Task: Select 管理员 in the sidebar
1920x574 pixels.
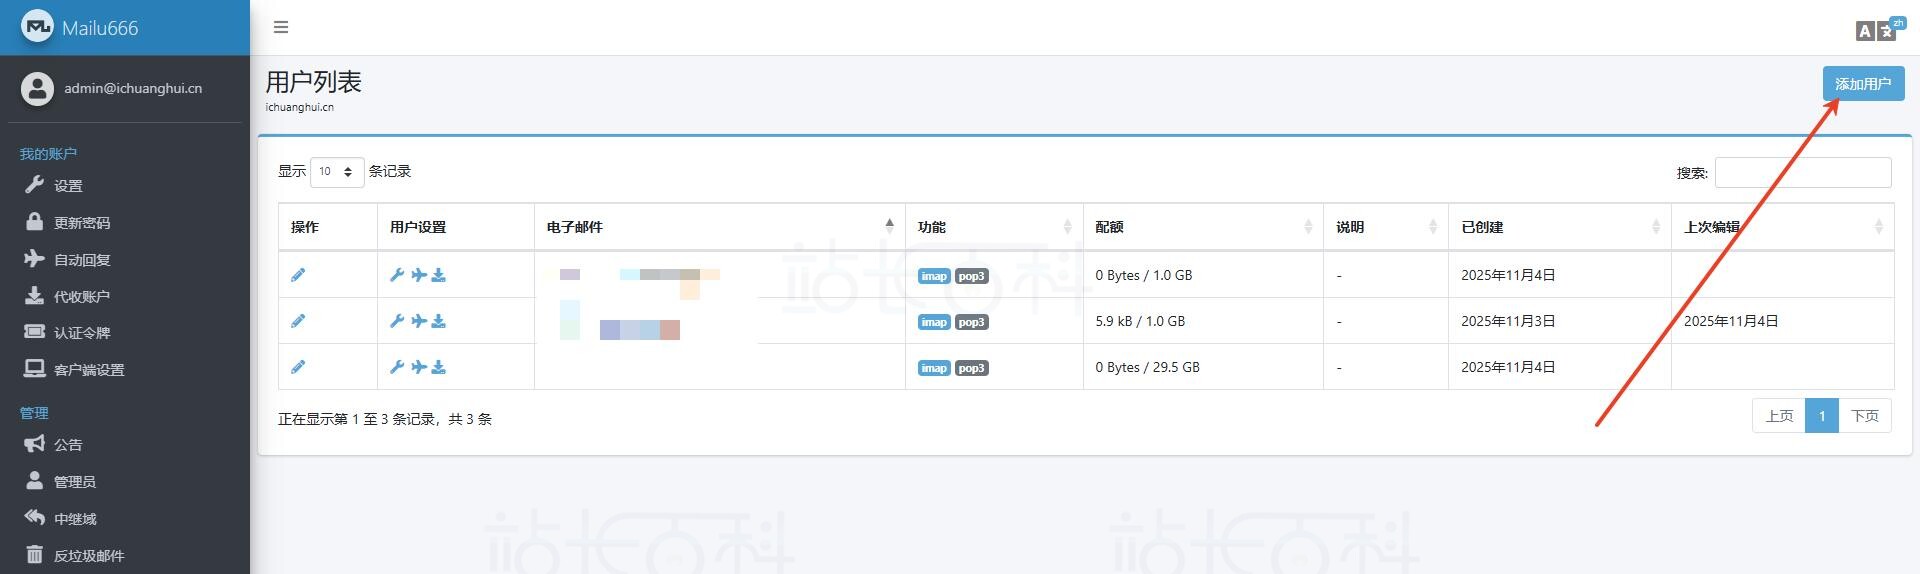Action: point(75,482)
